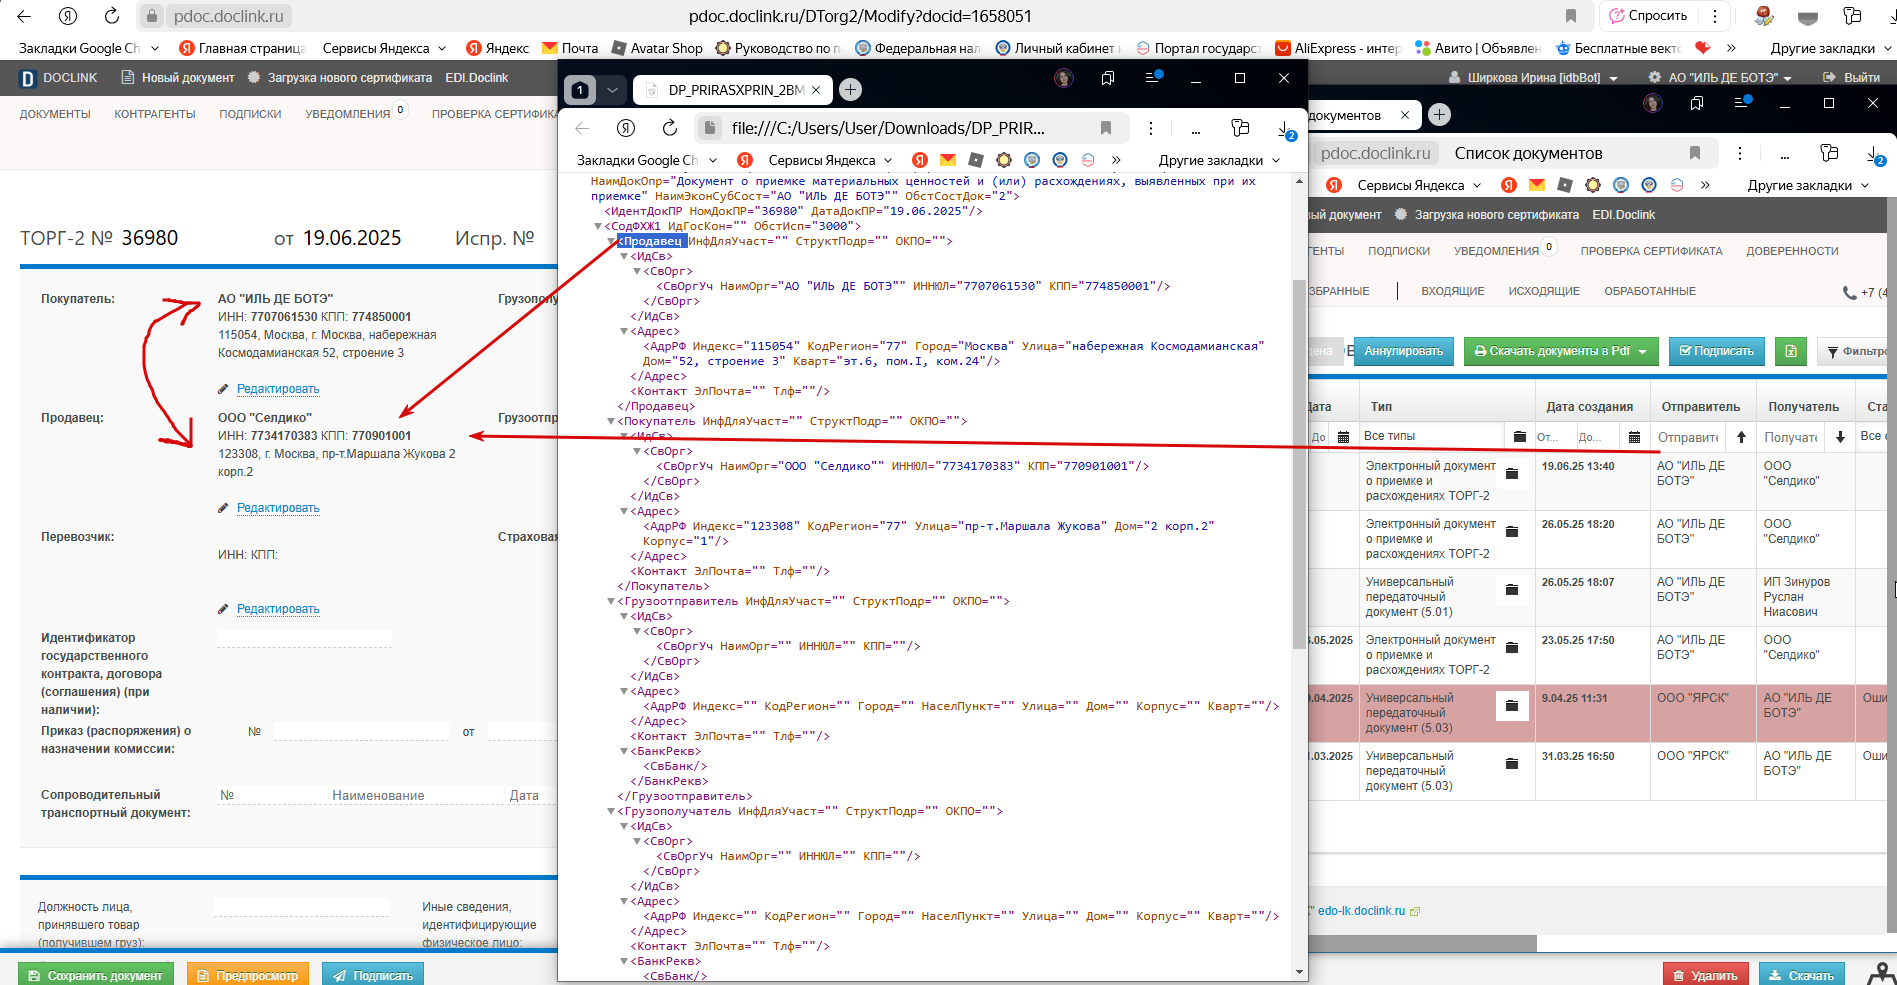Open AliExpress bookmark
Screen dimensions: 1897x985
1338,48
